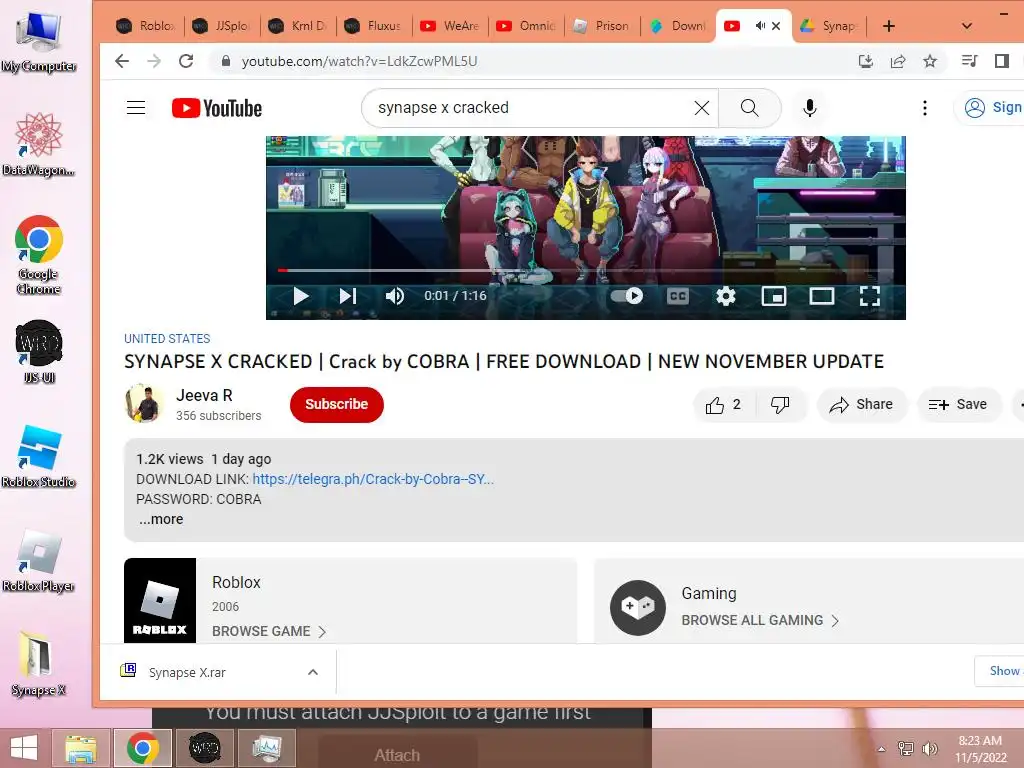Open Roblox Studio desktop shortcut

tap(39, 457)
